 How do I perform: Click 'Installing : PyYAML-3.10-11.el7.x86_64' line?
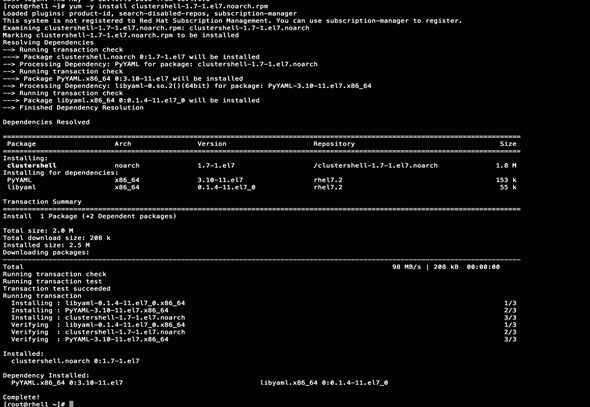coord(90,310)
